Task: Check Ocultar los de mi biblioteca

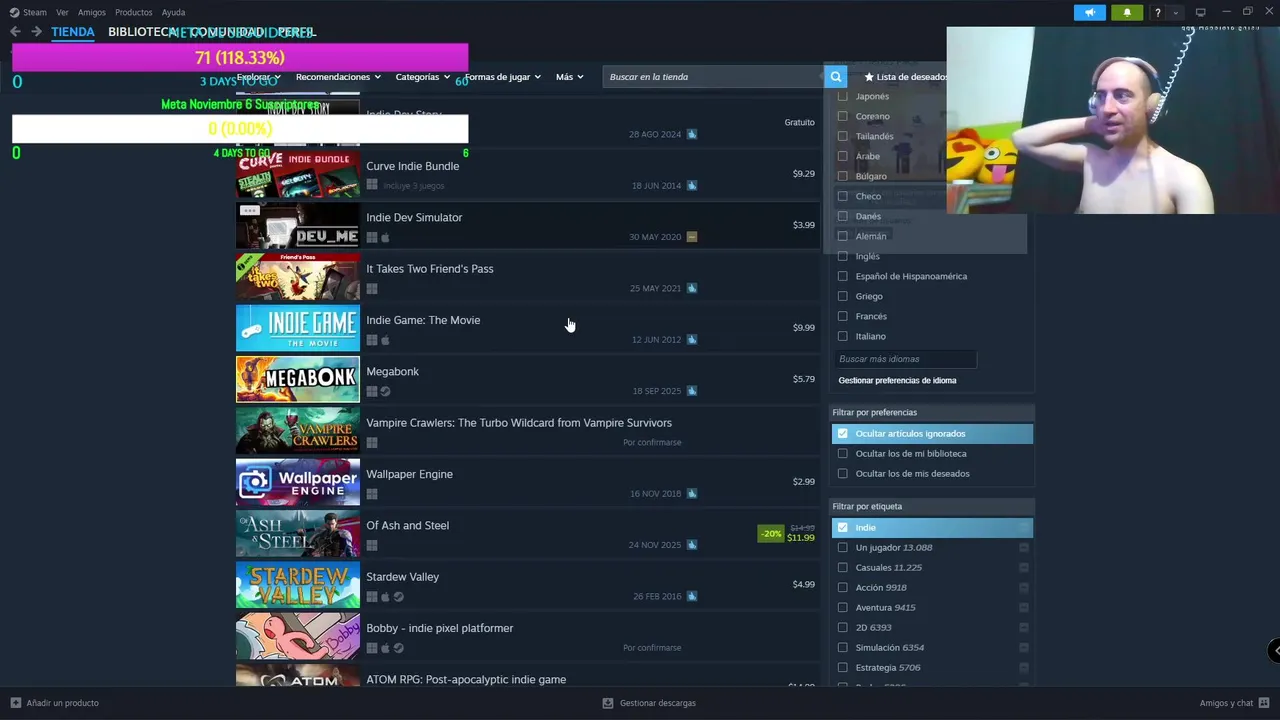Action: coord(842,453)
